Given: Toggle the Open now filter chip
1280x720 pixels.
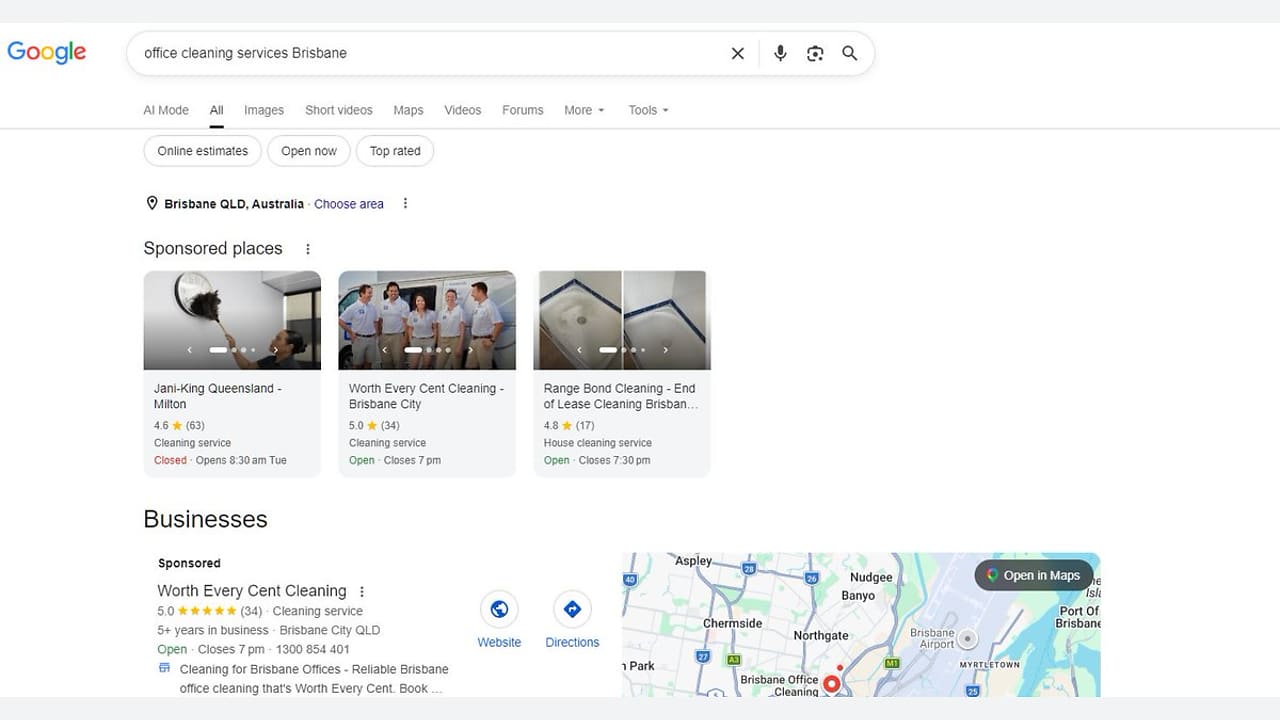Looking at the screenshot, I should point(309,151).
